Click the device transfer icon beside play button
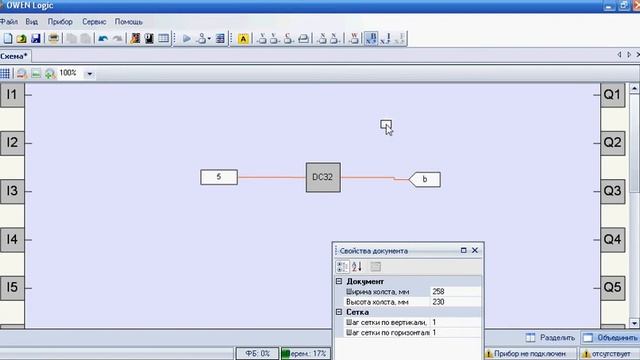 point(202,38)
